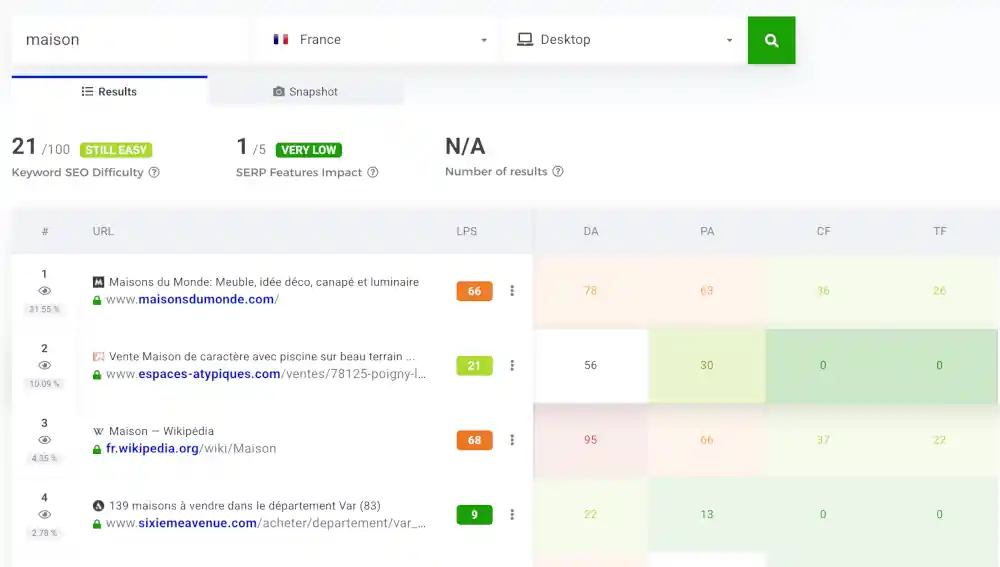Click the LPS score 68 badge

tap(474, 440)
